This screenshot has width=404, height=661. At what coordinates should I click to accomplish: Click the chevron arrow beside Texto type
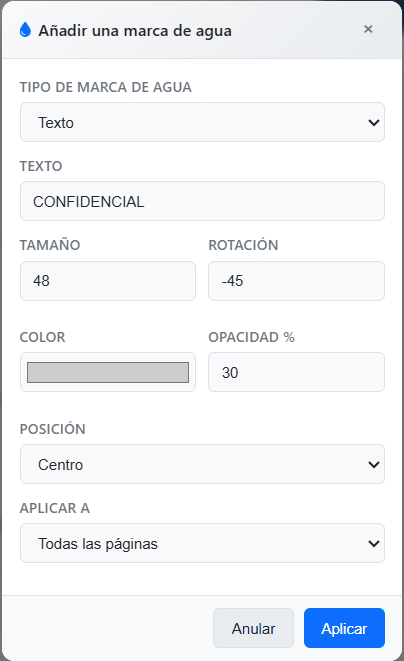(x=374, y=123)
